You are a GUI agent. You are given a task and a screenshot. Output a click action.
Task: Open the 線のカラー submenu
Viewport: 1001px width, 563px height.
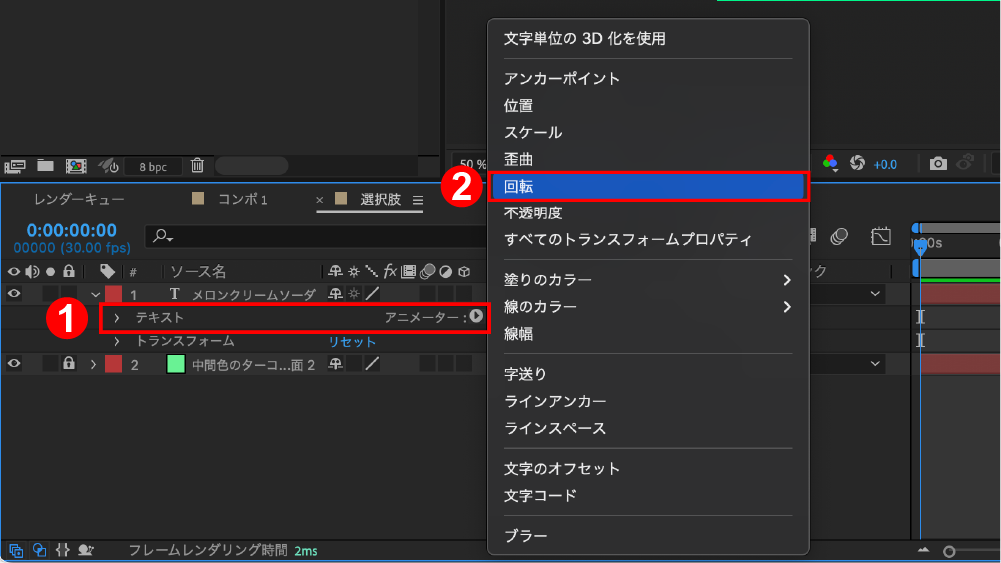click(648, 307)
